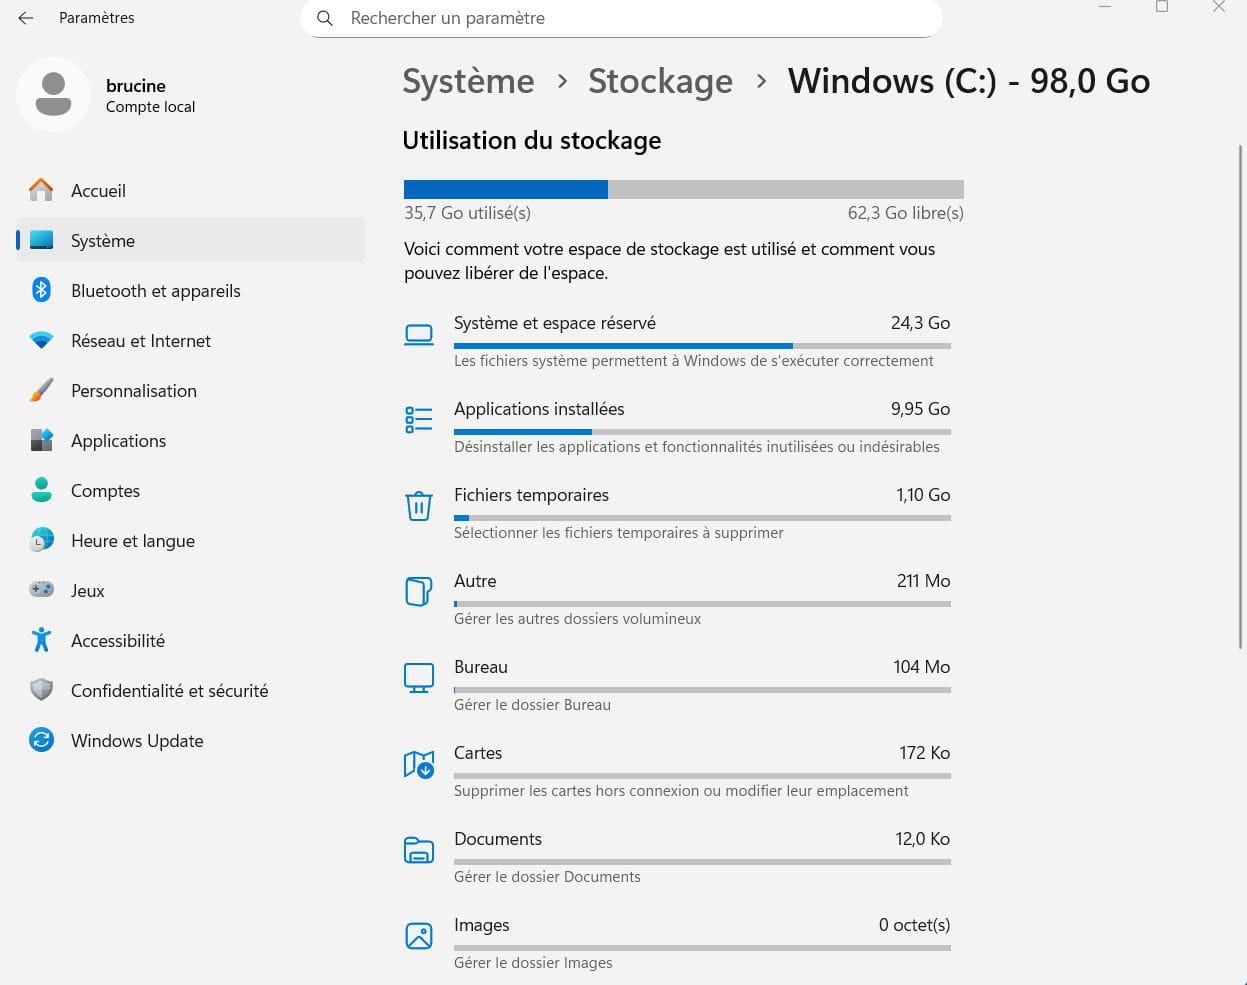Image resolution: width=1247 pixels, height=985 pixels.
Task: Click the Images picture icon
Action: point(419,936)
